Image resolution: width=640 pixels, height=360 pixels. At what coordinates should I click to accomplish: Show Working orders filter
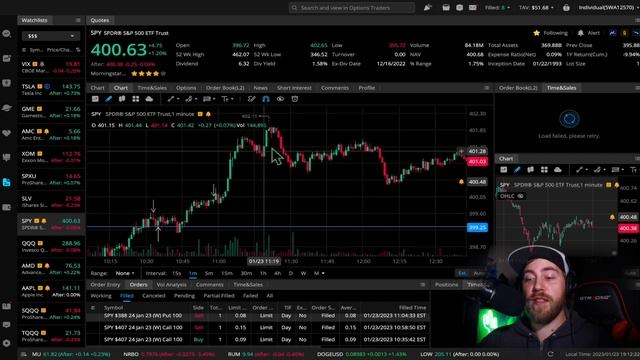click(x=101, y=296)
